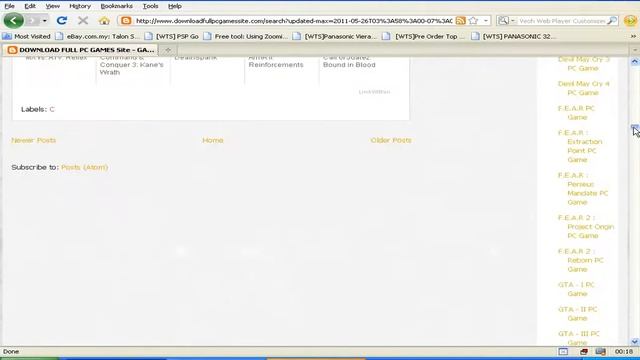Click the forward navigation arrow
This screenshot has width=640, height=360.
point(33,20)
